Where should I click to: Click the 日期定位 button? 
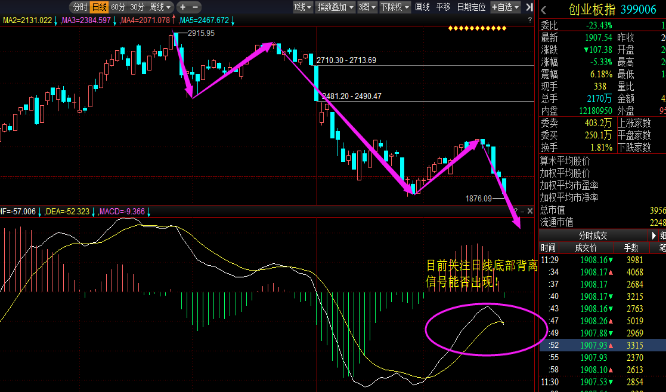point(471,7)
